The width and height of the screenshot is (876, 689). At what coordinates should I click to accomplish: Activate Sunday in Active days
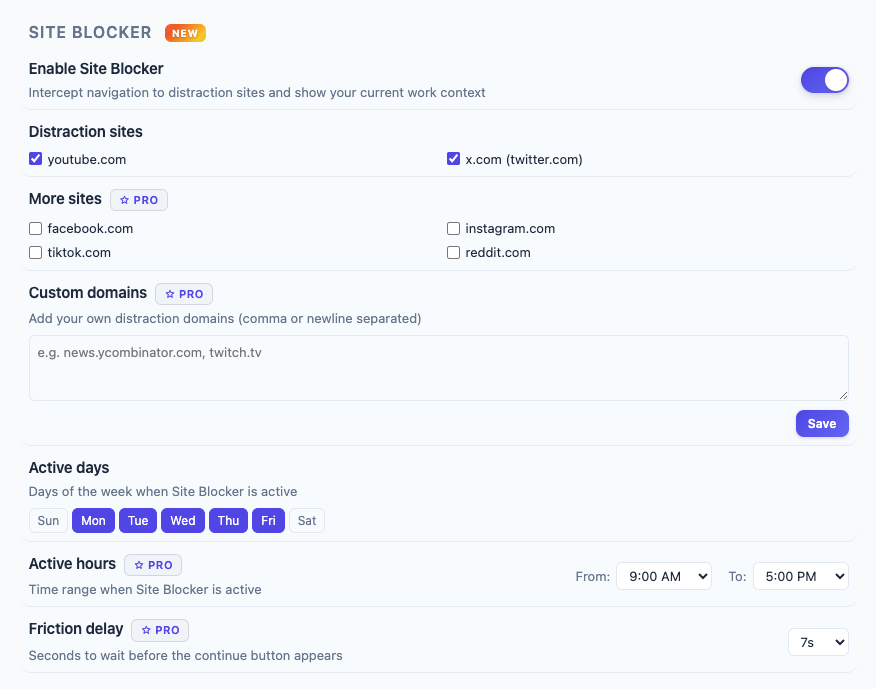48,520
